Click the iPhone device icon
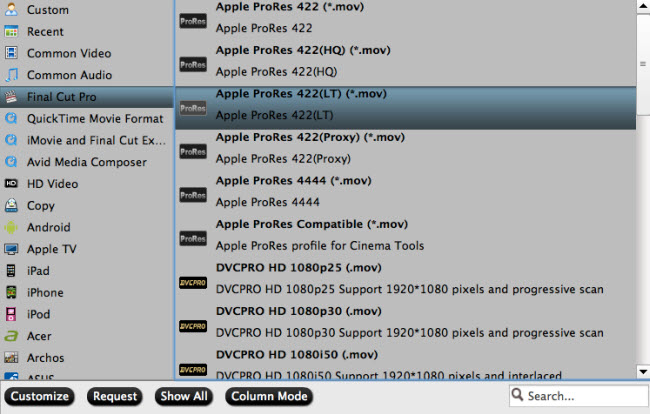 pos(11,292)
